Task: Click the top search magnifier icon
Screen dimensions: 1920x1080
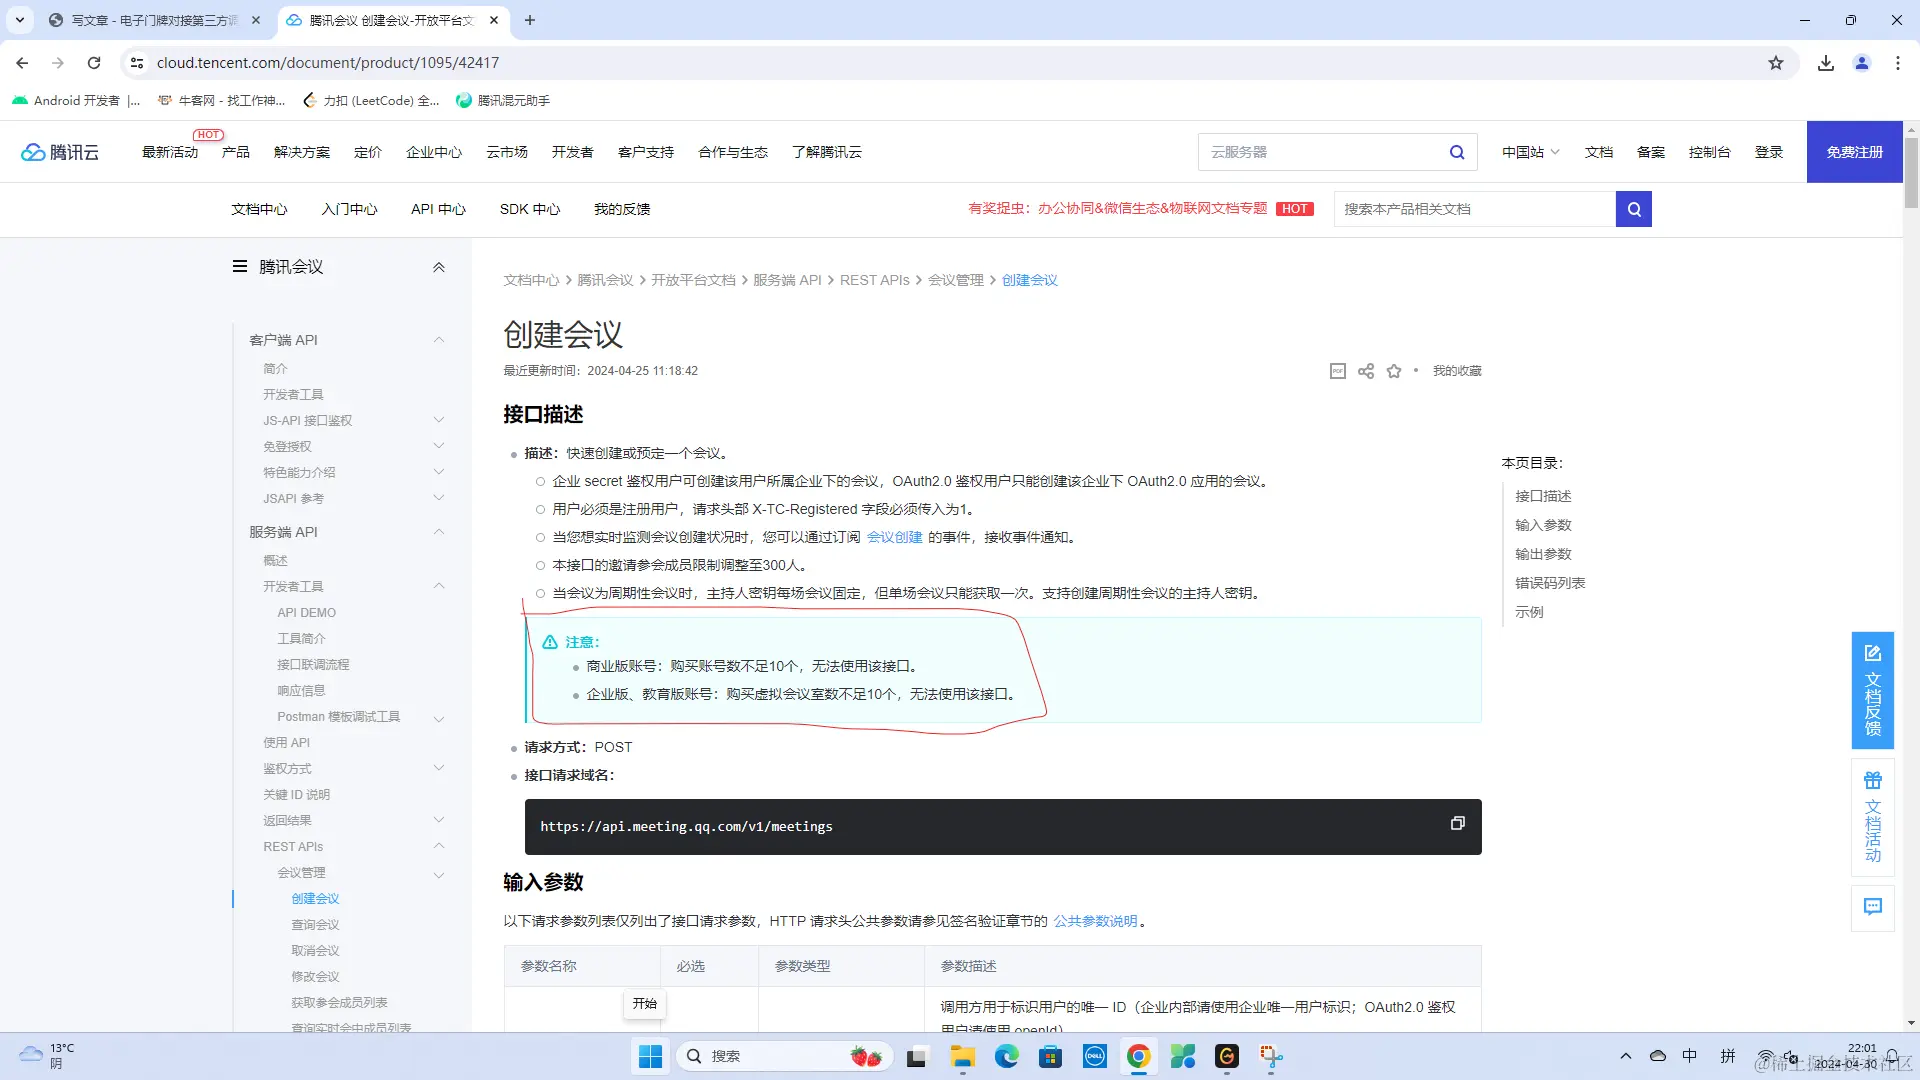Action: click(1457, 152)
